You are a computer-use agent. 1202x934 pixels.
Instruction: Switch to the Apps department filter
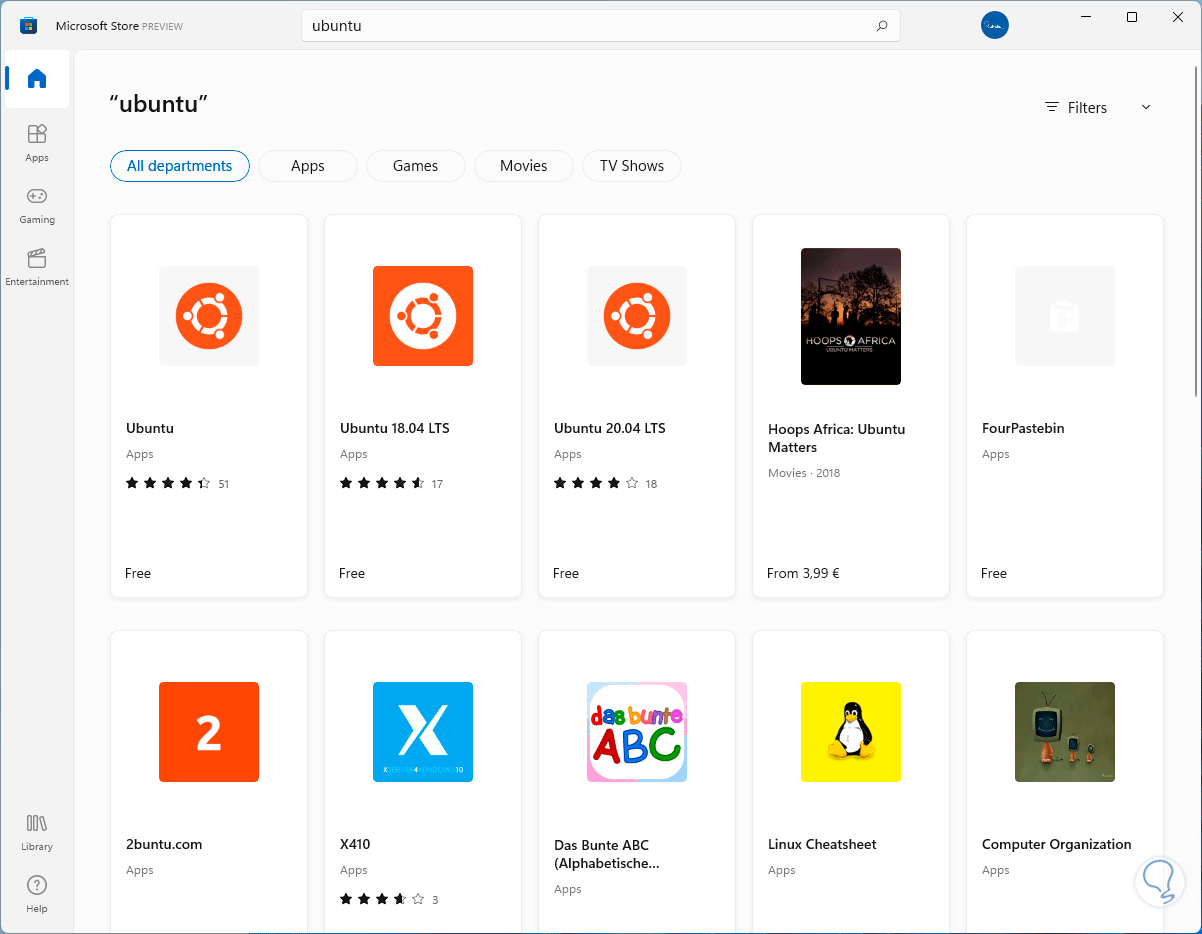point(307,166)
